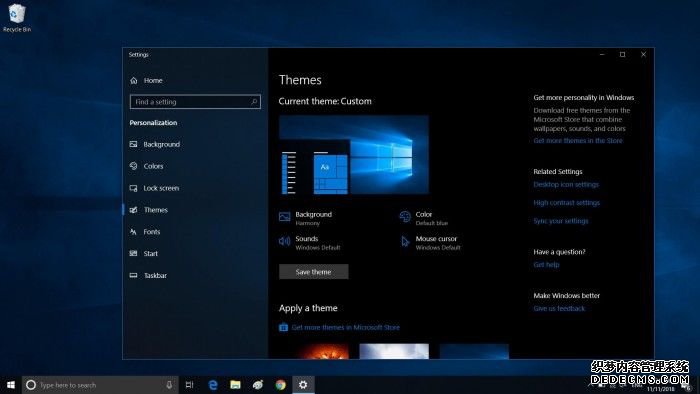Launch Microsoft Edge from taskbar
This screenshot has width=700, height=394.
213,385
